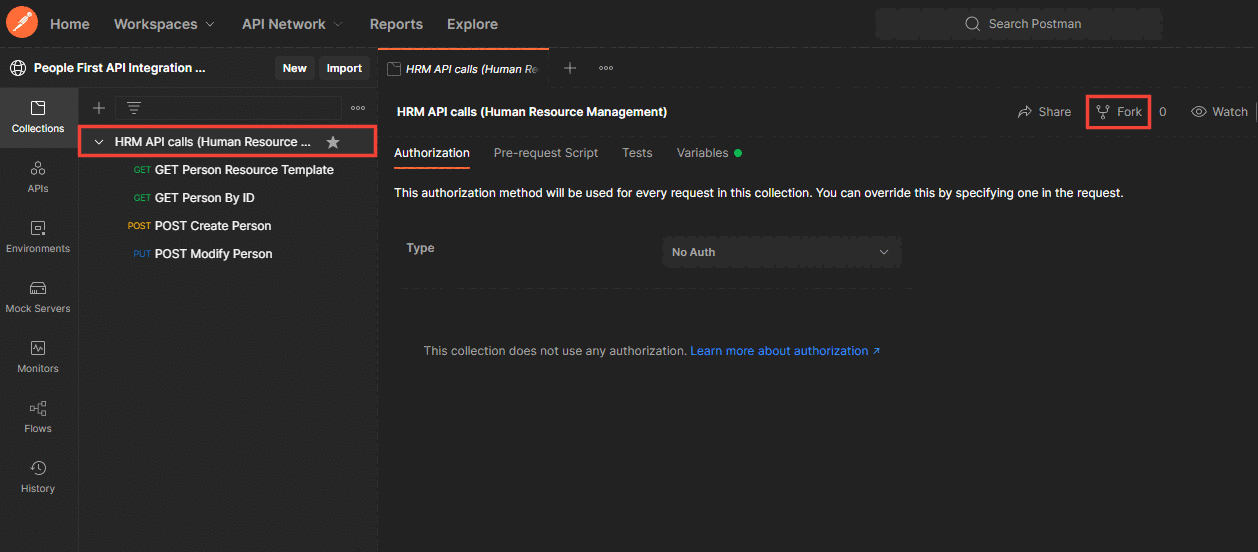
Task: Open Monitors in the sidebar
Action: pyautogui.click(x=38, y=357)
